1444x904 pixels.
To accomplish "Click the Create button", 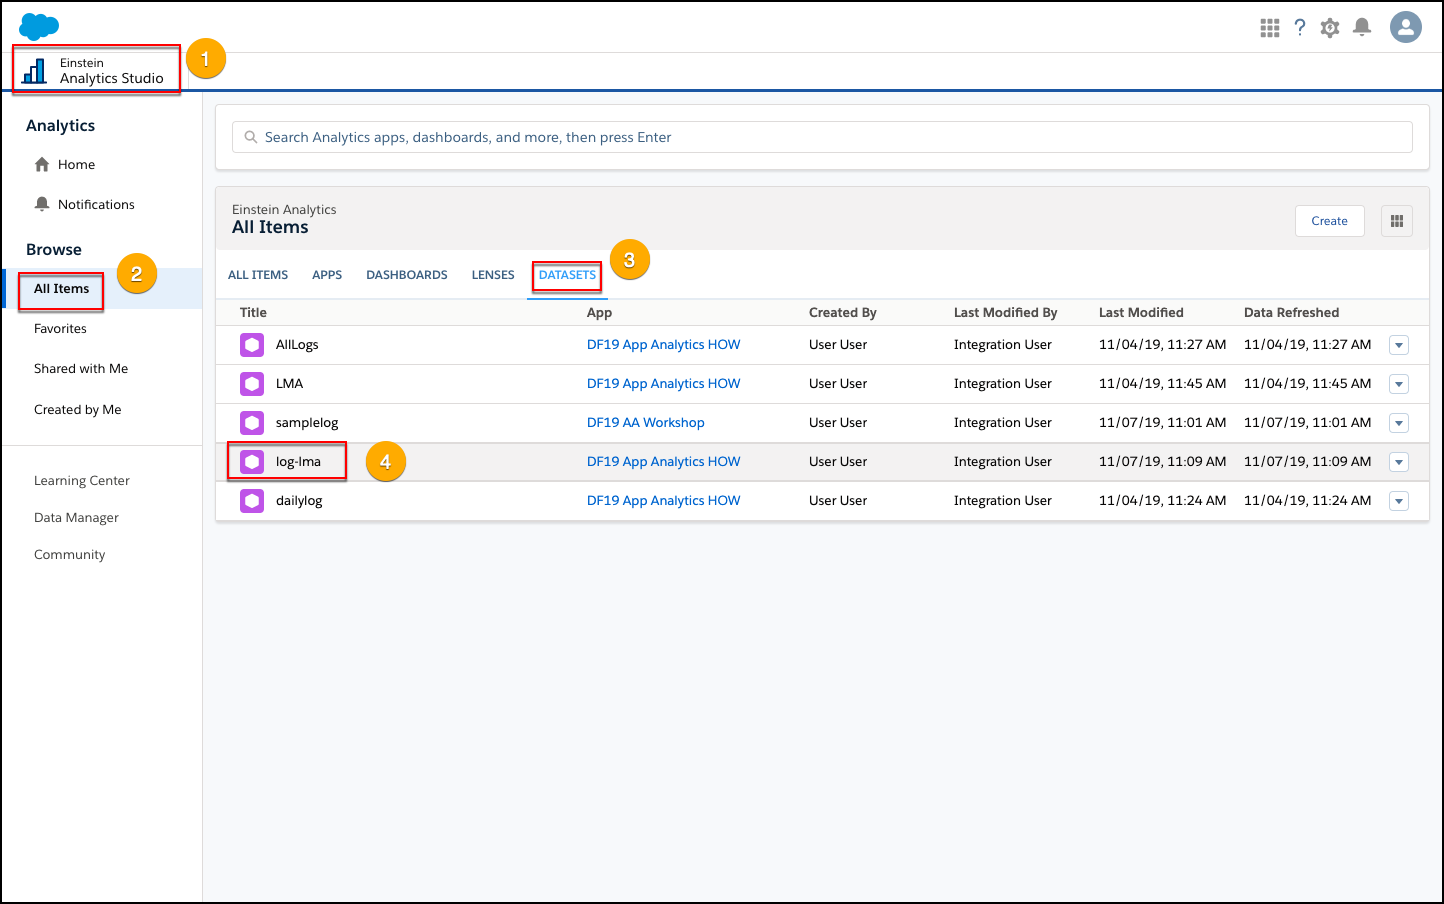I will coord(1330,221).
